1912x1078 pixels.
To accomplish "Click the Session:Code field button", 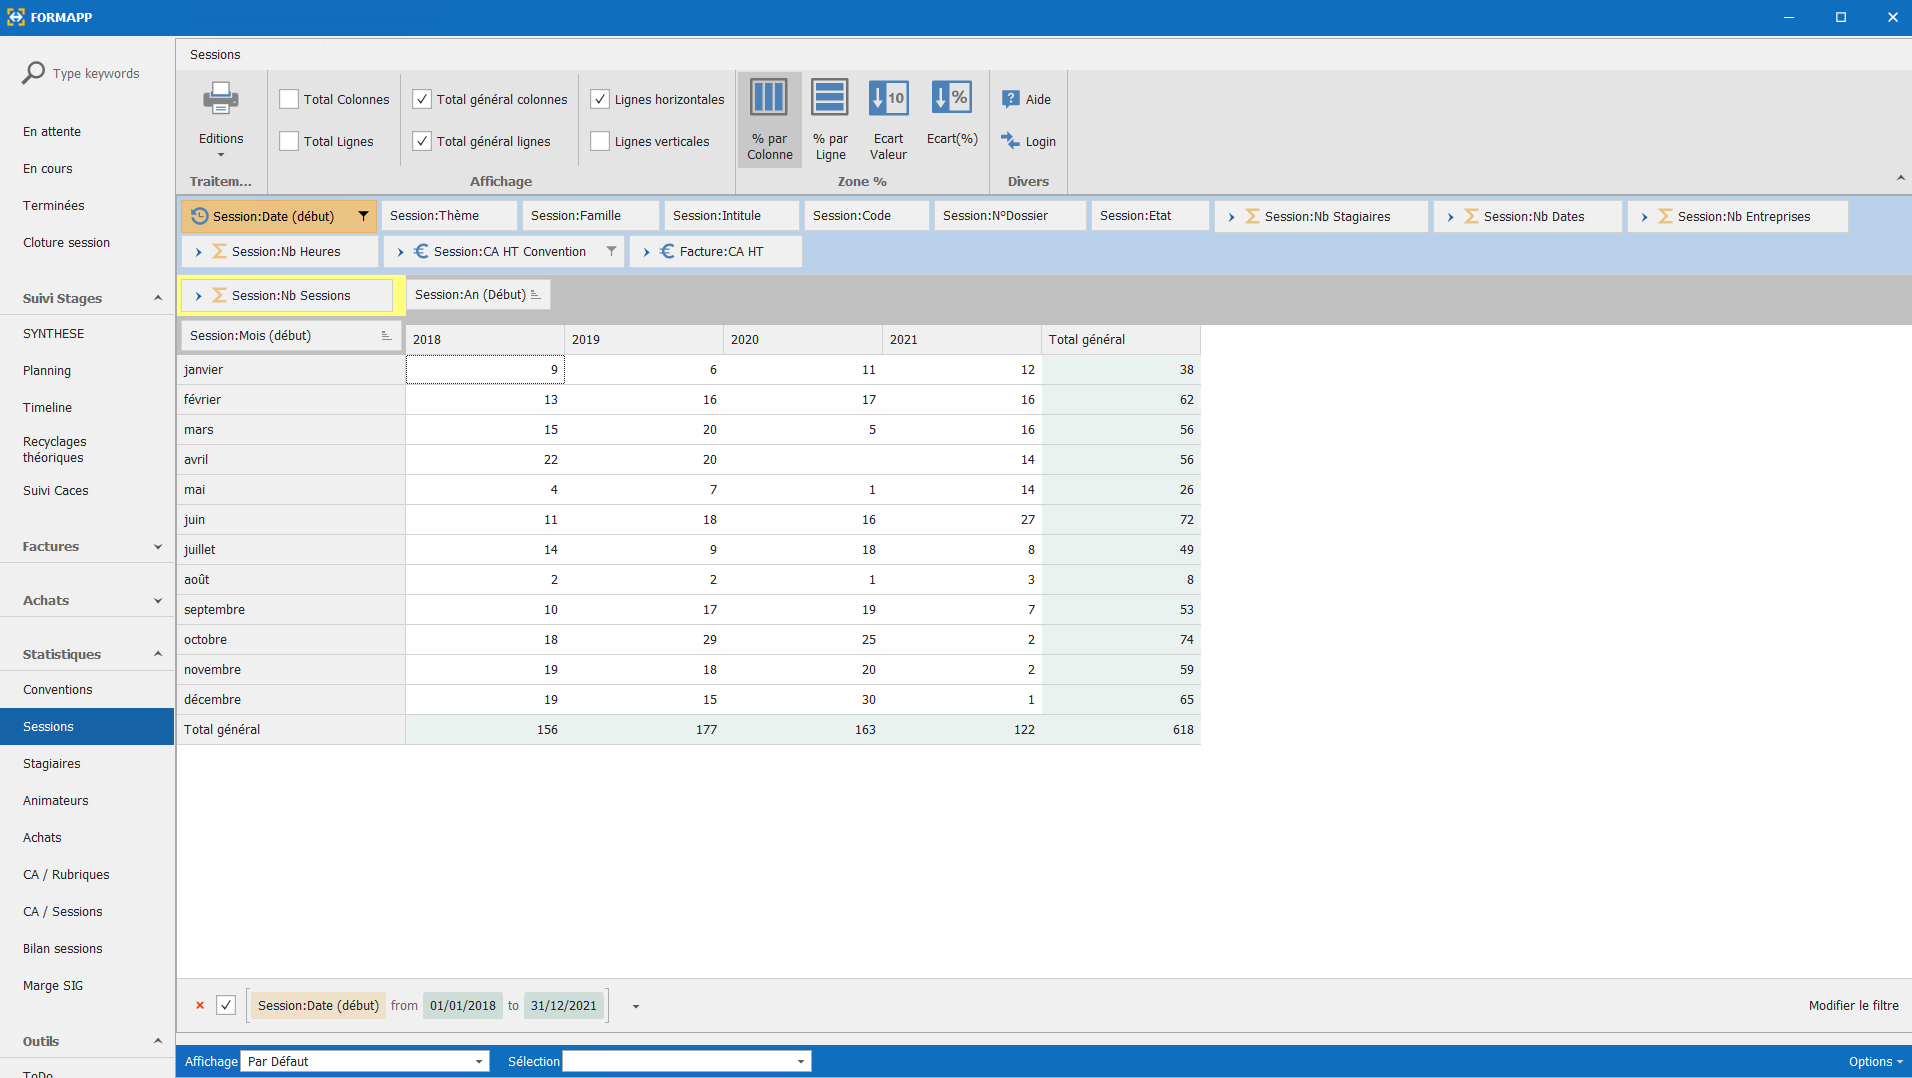I will click(x=867, y=216).
